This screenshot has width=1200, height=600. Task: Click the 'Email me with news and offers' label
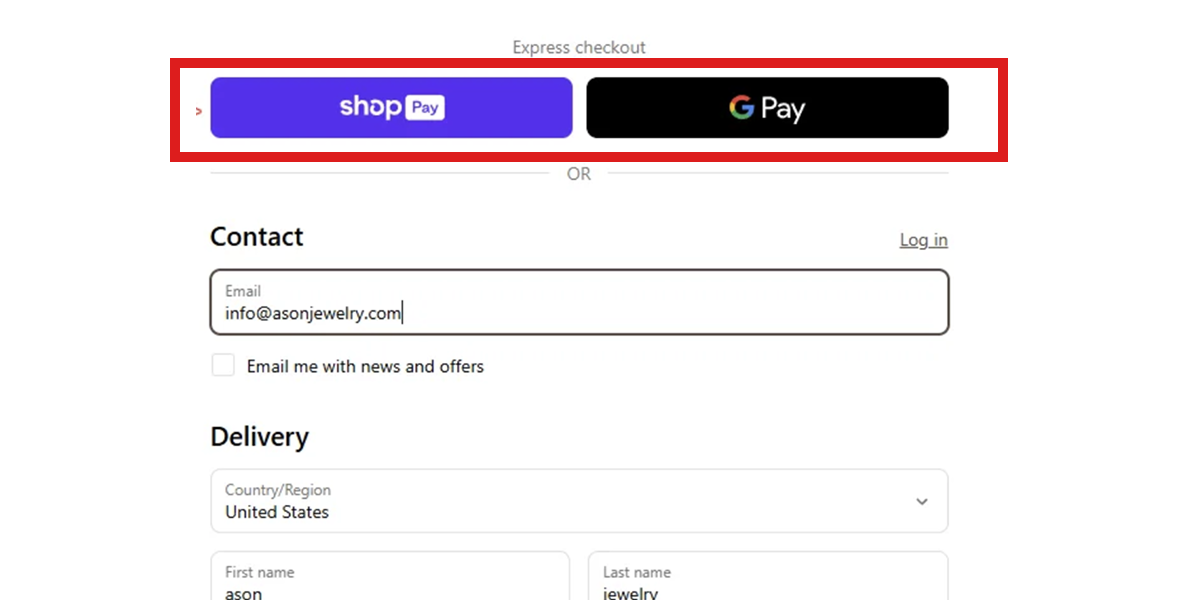[x=365, y=366]
